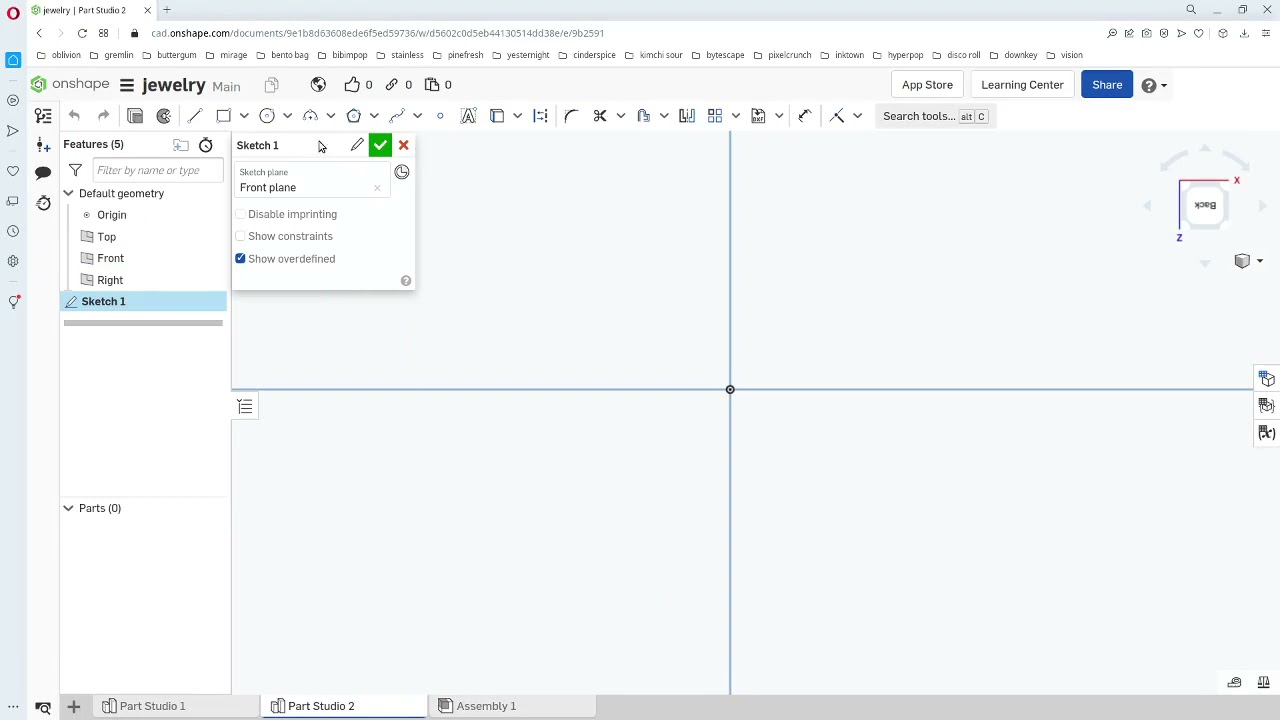The image size is (1280, 720).
Task: Uncheck Show overdefined checkbox
Action: click(x=240, y=259)
